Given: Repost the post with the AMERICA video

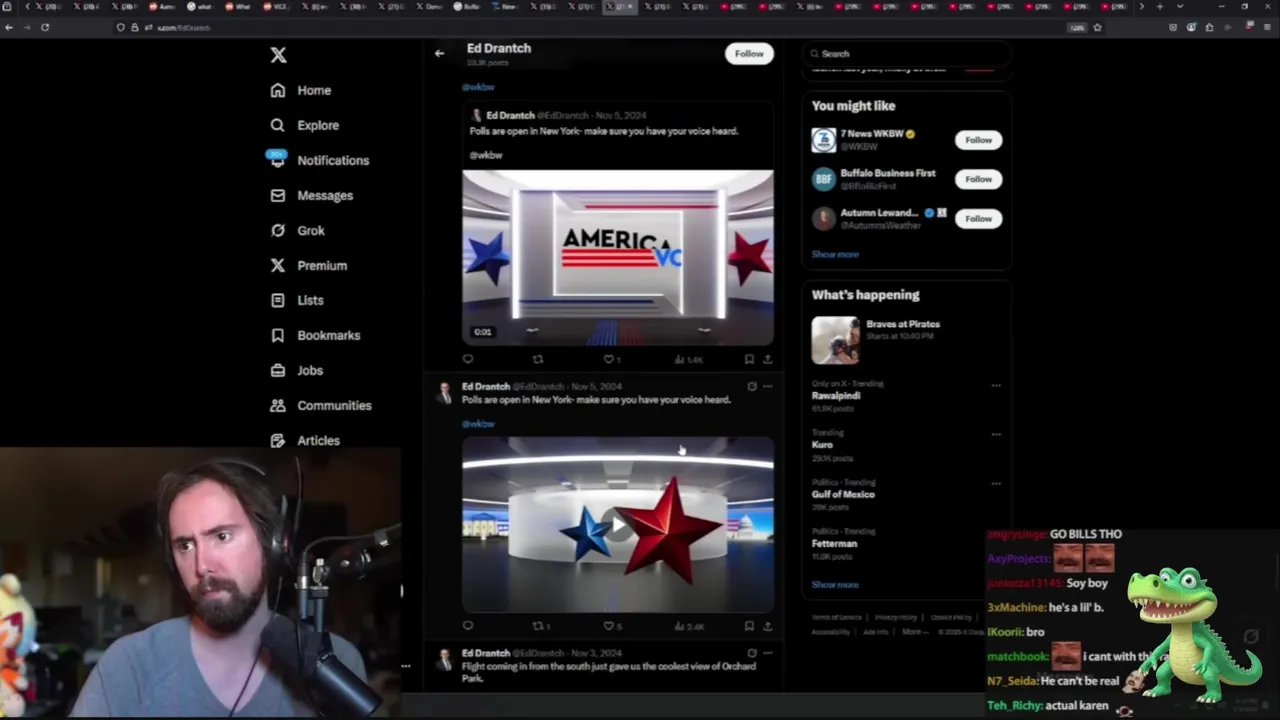Looking at the screenshot, I should coord(538,359).
